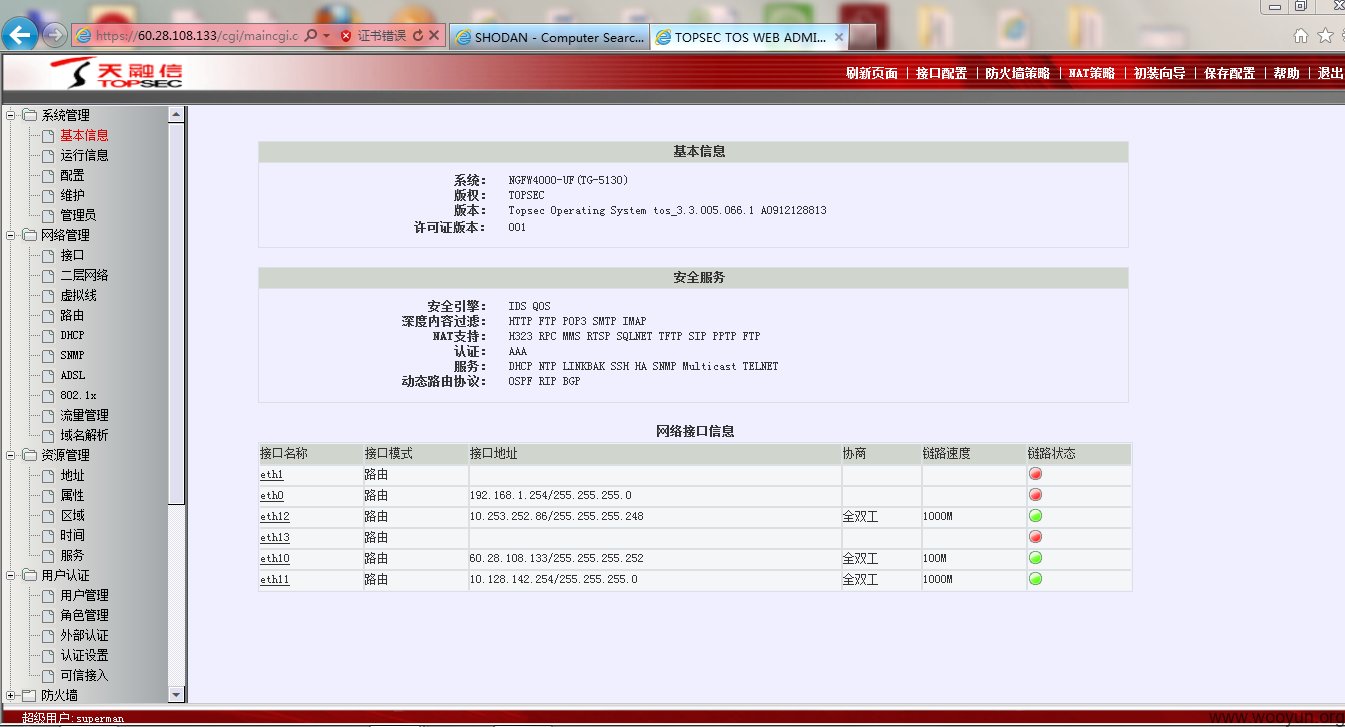Image resolution: width=1345 pixels, height=727 pixels.
Task: Click the red certificate error shield icon
Action: click(x=346, y=35)
